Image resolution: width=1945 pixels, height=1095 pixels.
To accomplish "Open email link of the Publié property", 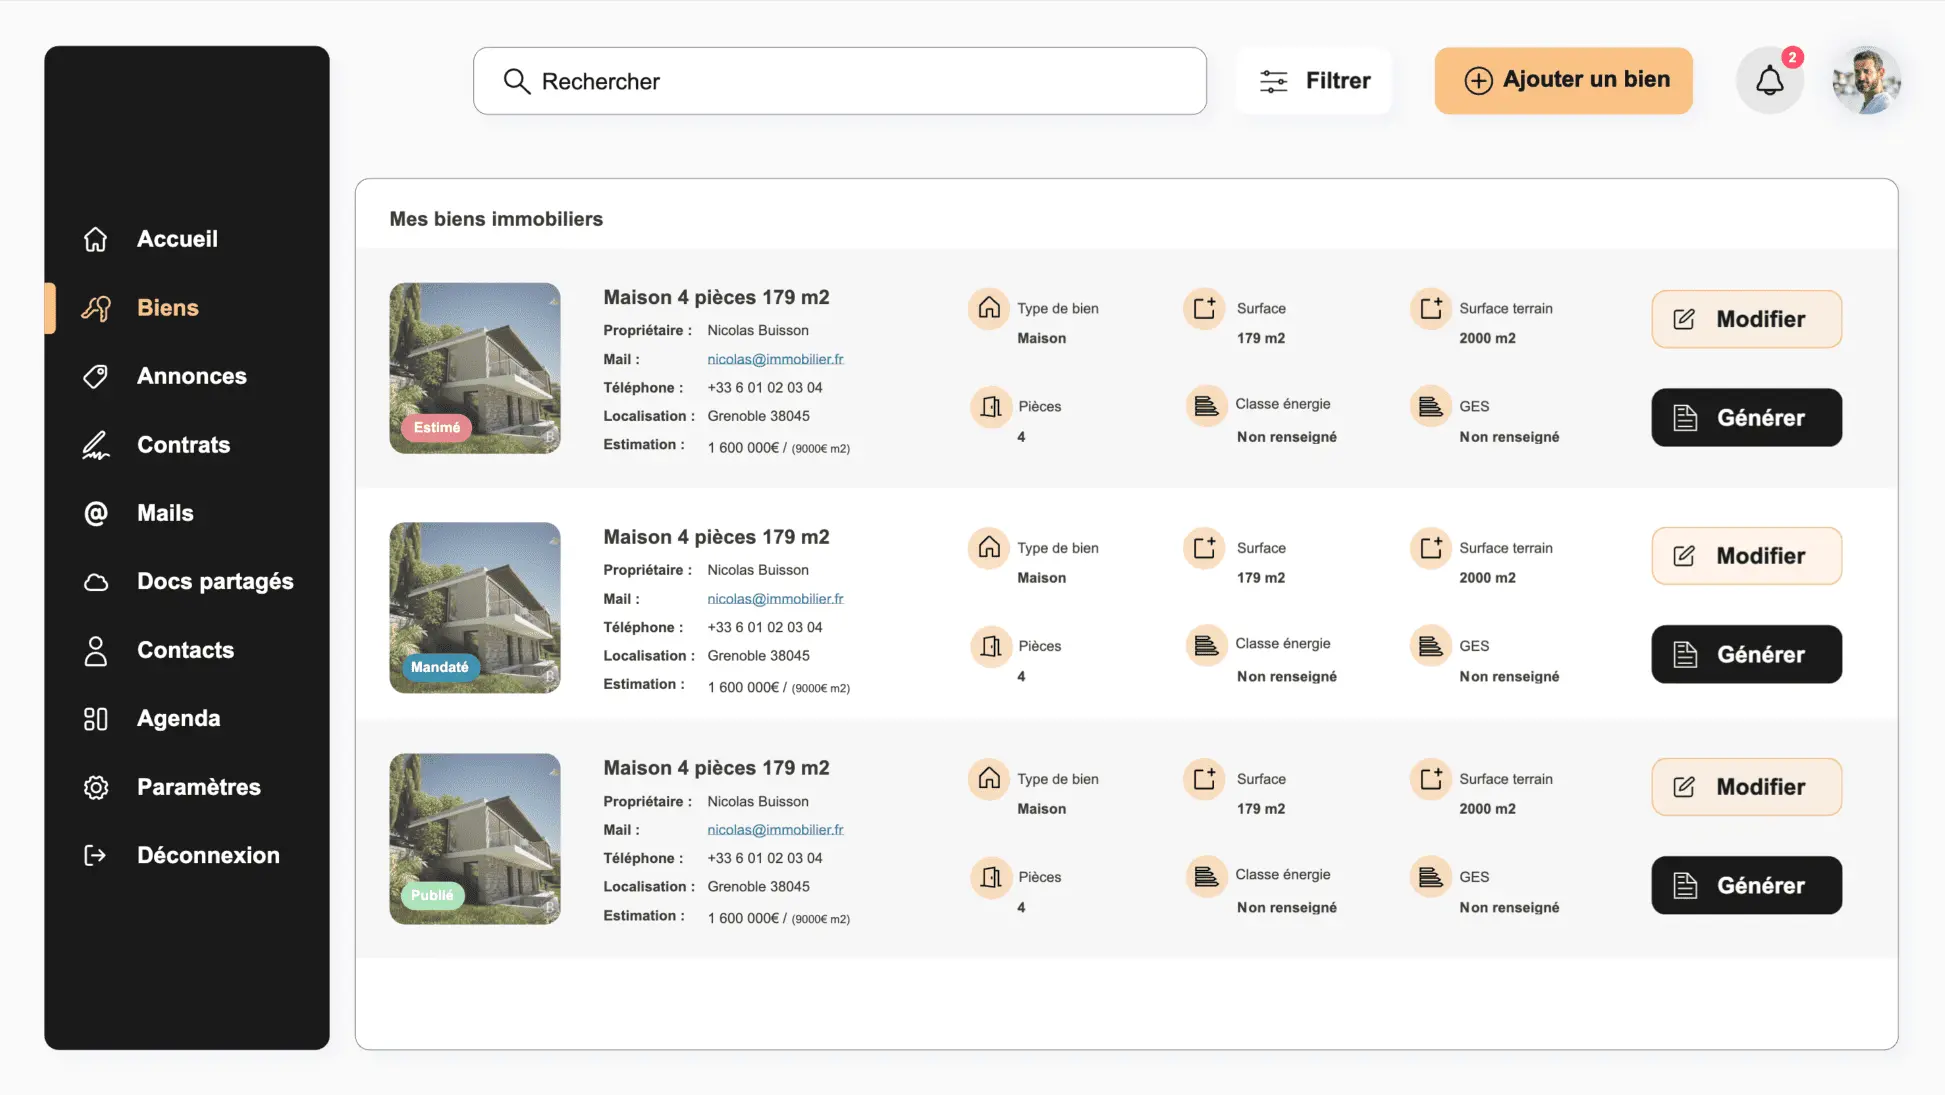I will (775, 830).
